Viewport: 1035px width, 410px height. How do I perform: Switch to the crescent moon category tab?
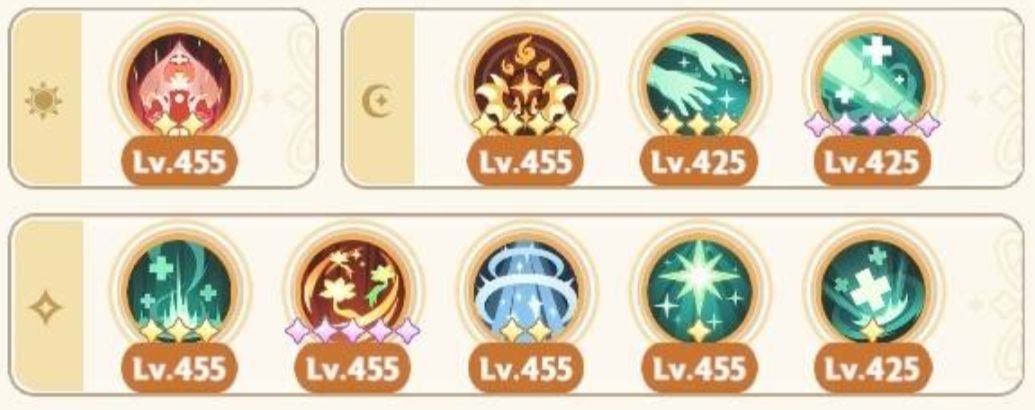point(379,101)
